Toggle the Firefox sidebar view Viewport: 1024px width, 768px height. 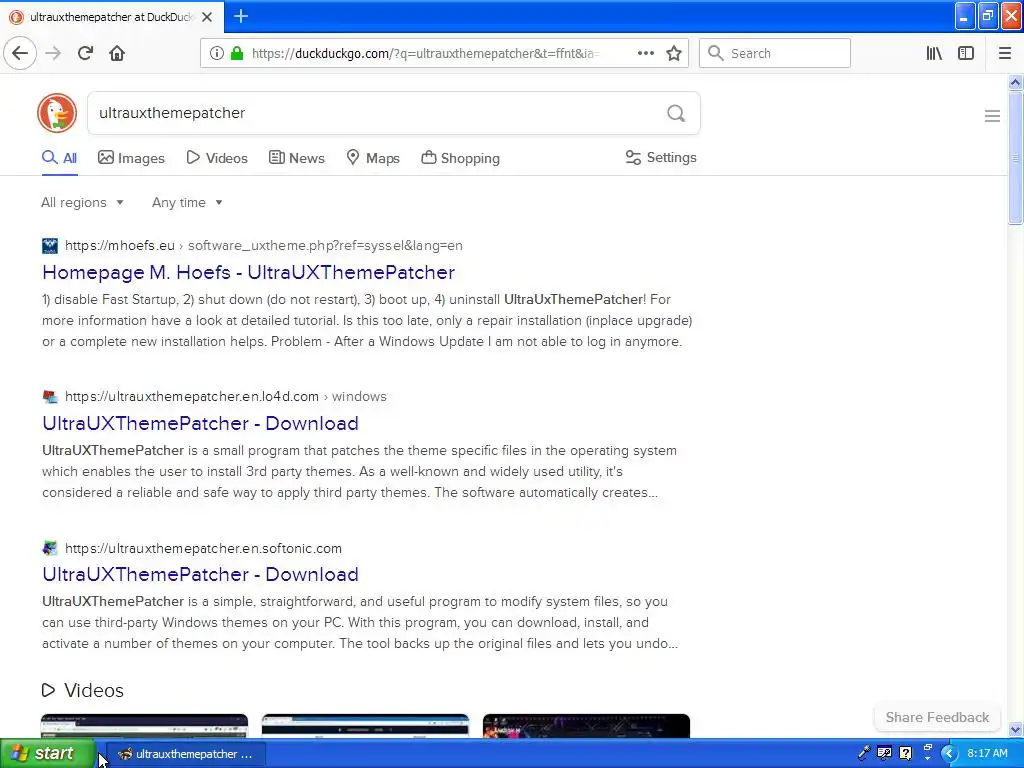966,54
